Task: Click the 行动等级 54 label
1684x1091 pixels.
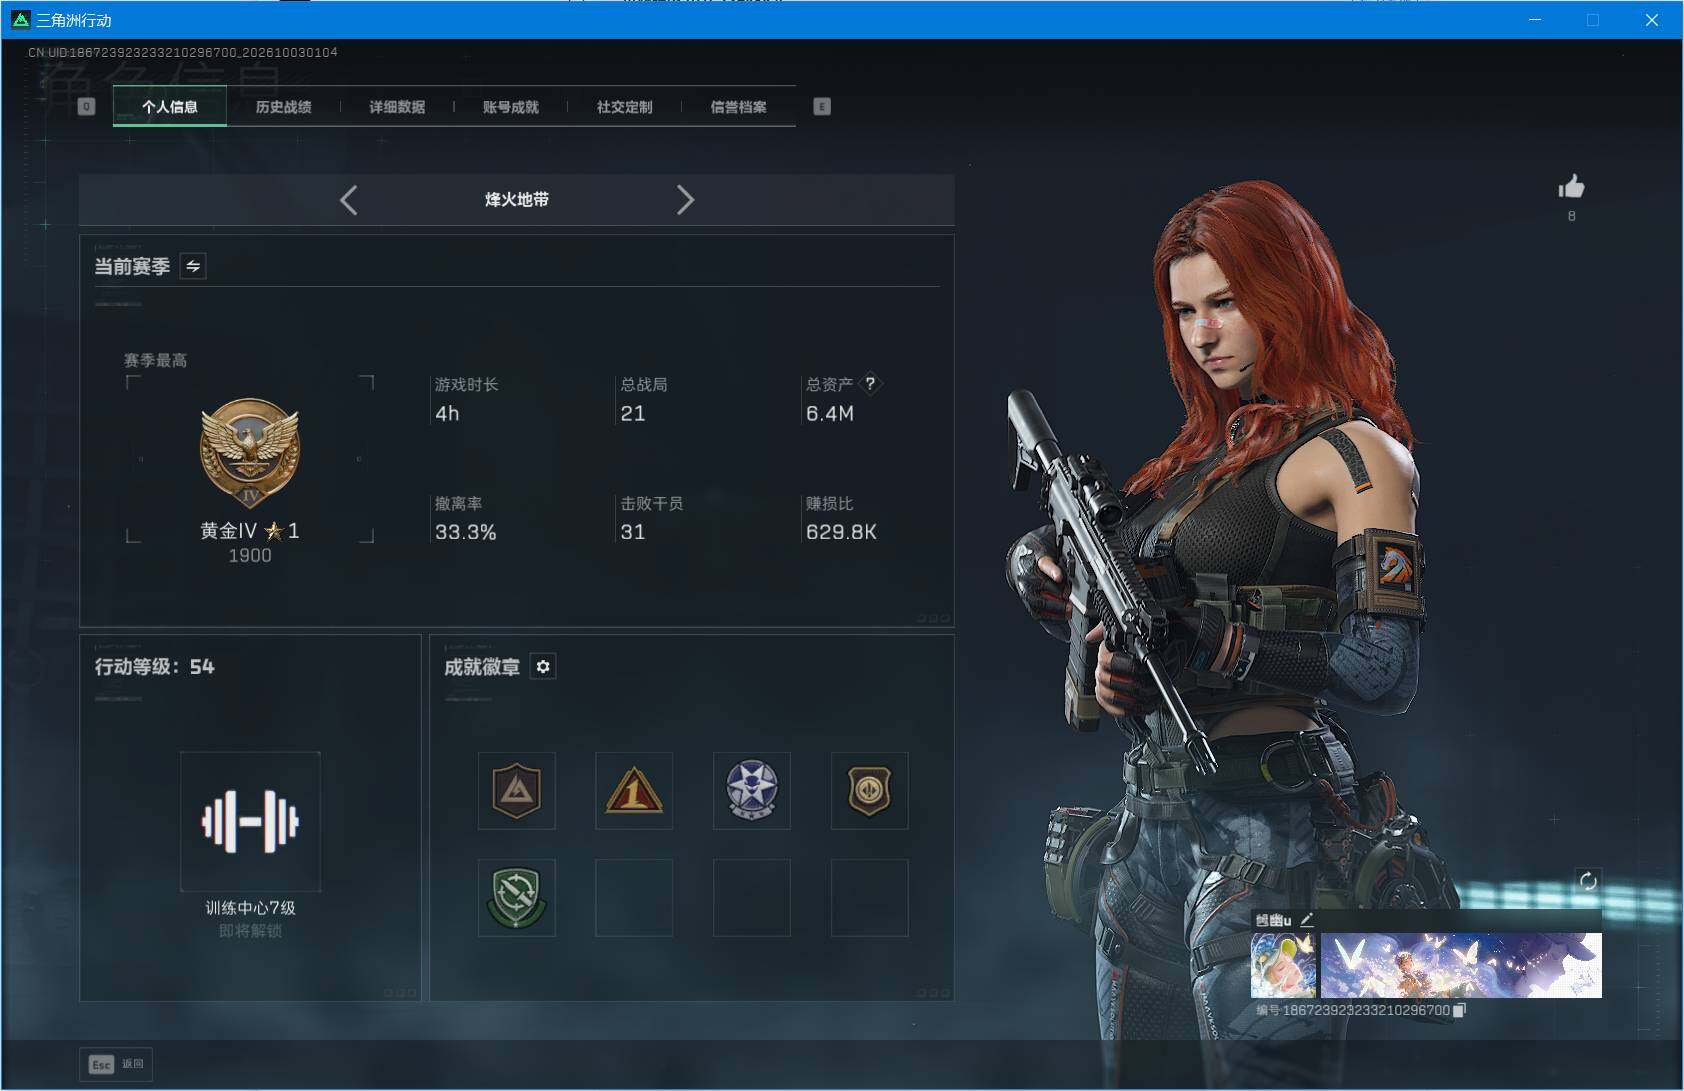Action: [x=154, y=667]
